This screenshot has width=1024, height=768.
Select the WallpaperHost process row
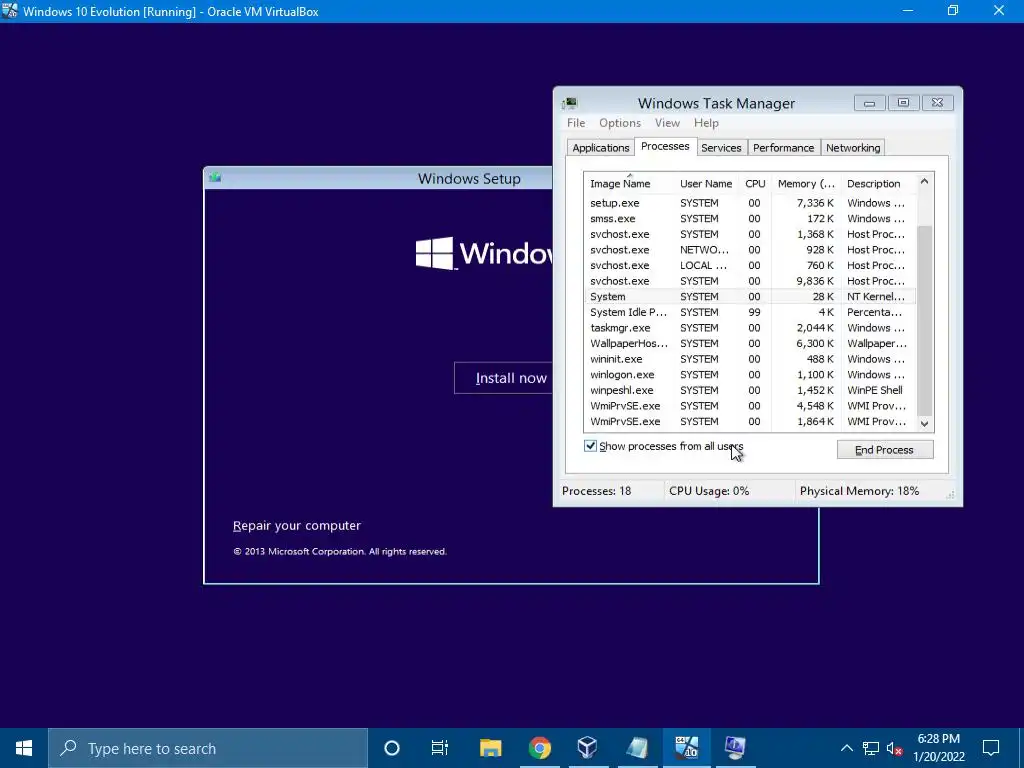tap(750, 344)
